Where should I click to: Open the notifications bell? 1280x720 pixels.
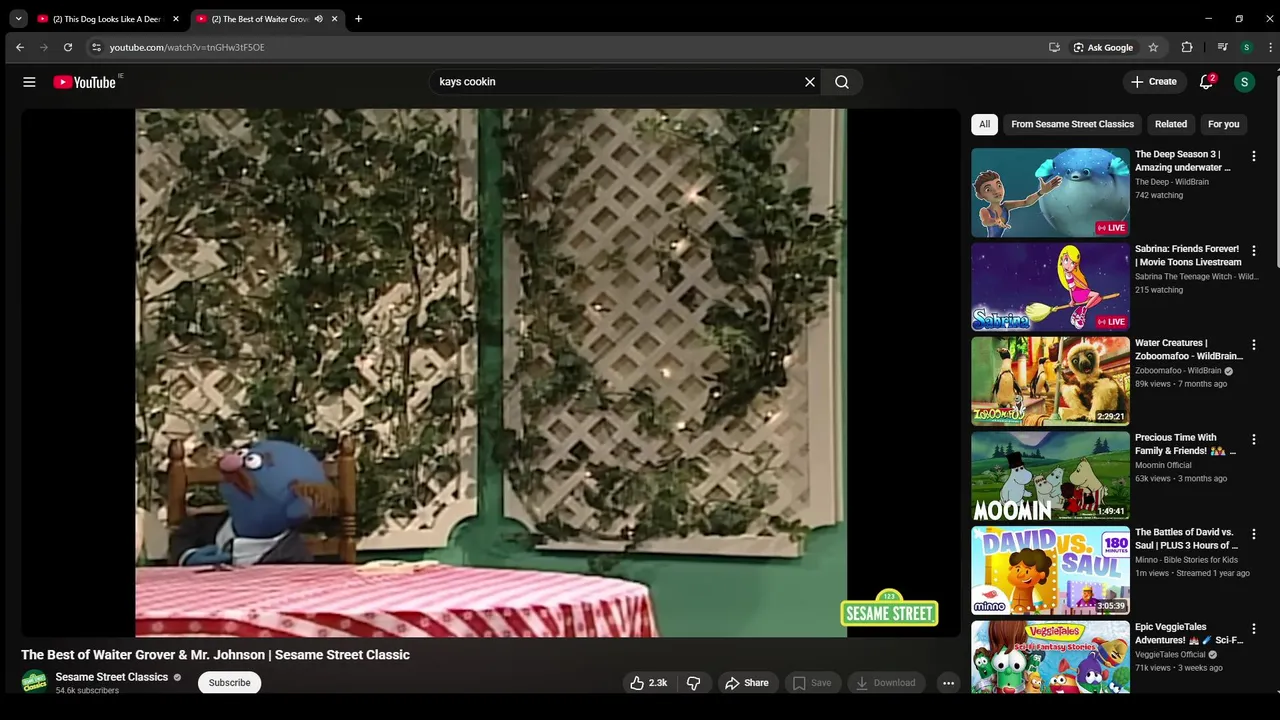(x=1206, y=82)
